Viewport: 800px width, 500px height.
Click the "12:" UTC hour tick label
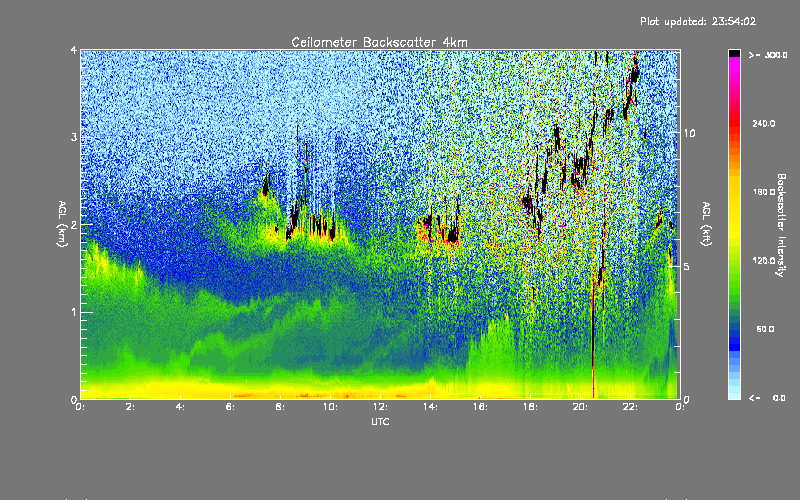pos(380,407)
